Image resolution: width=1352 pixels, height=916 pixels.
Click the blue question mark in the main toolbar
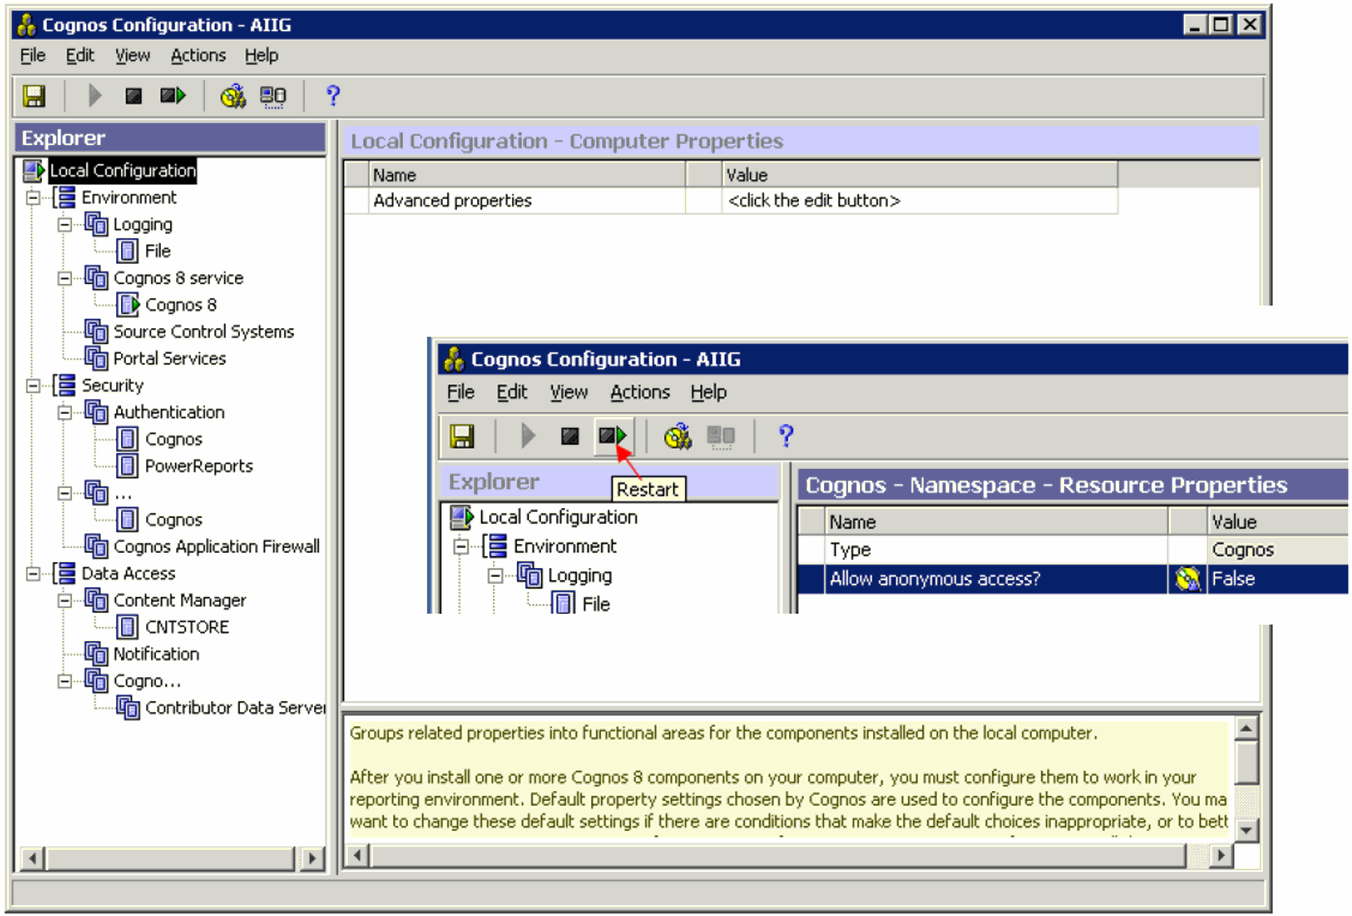click(333, 96)
